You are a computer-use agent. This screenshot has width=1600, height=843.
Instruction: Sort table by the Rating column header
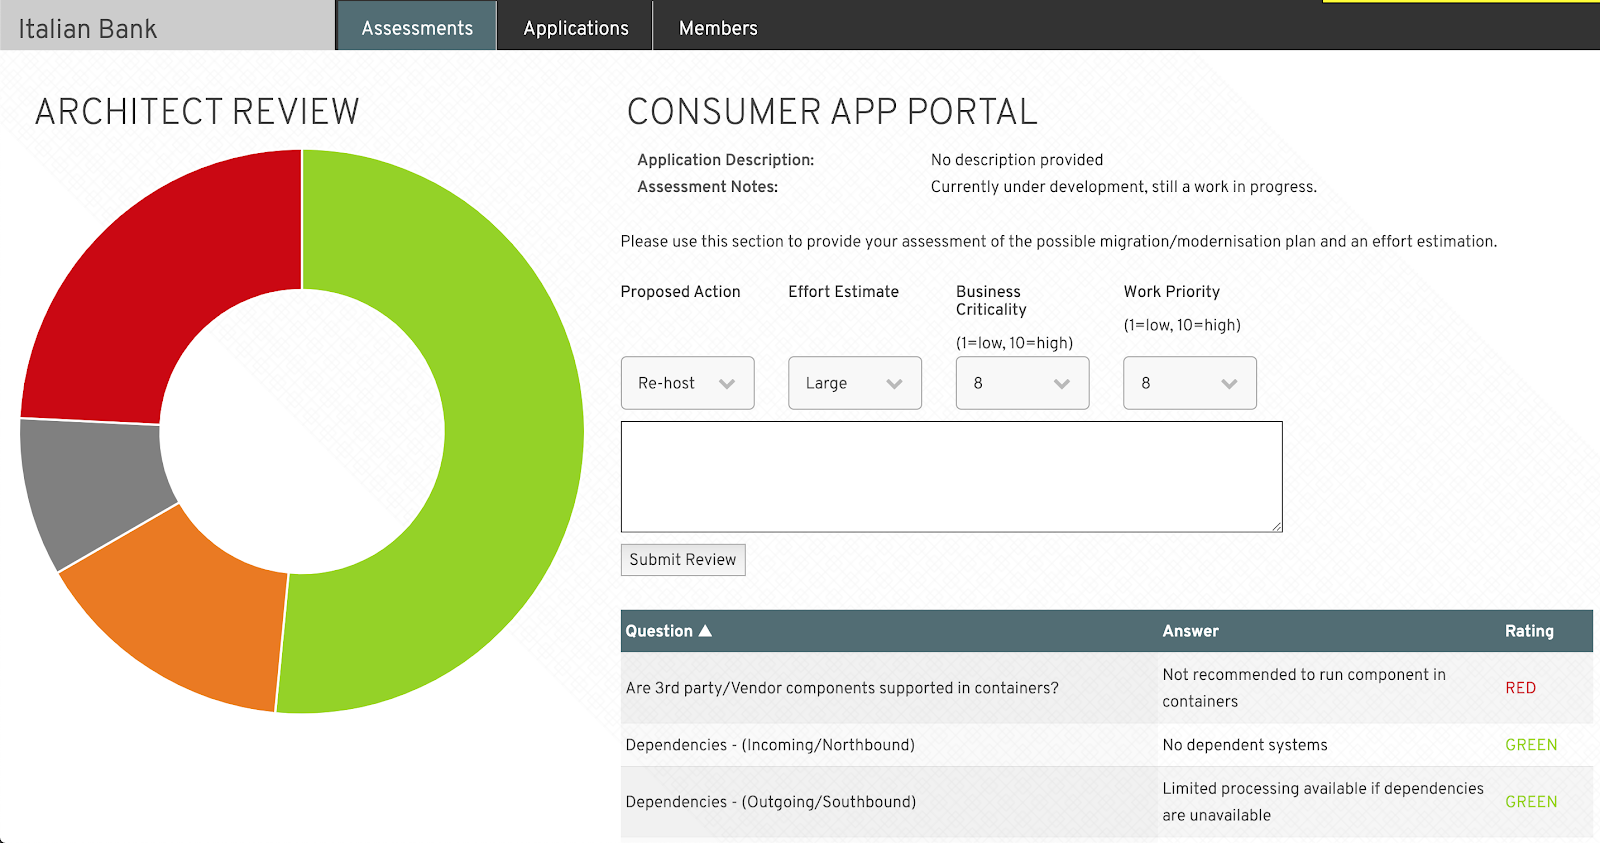[1529, 631]
